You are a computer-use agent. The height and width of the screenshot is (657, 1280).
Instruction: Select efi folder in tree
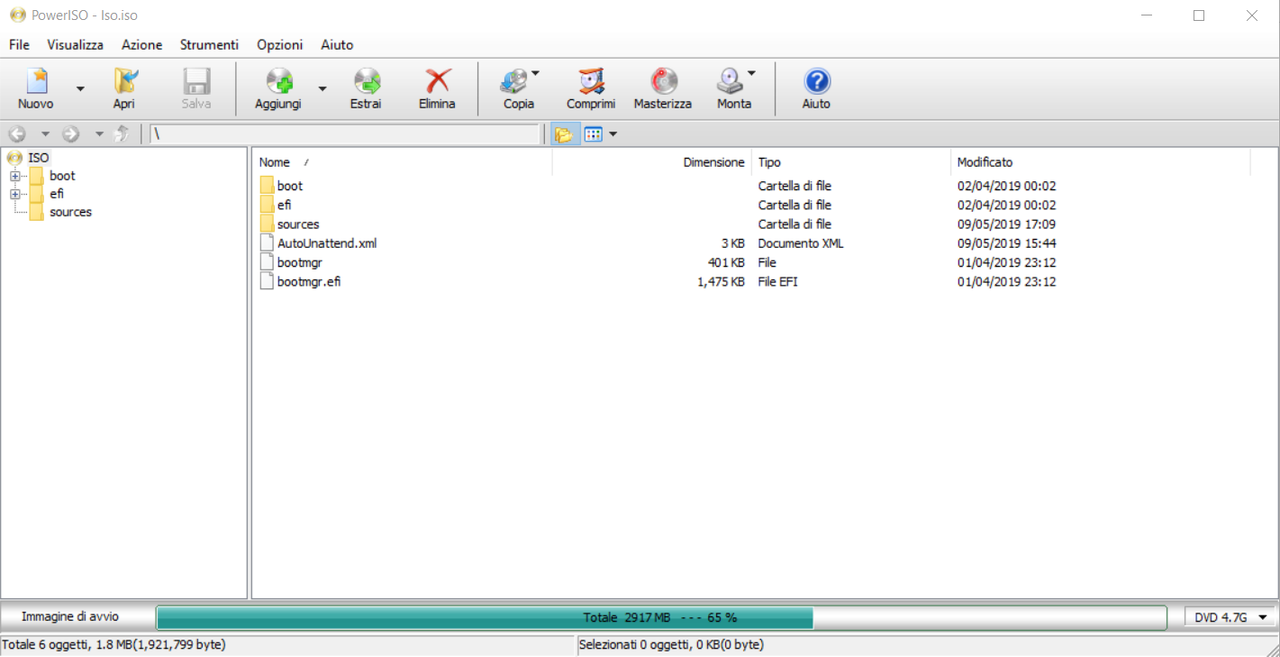(x=57, y=194)
